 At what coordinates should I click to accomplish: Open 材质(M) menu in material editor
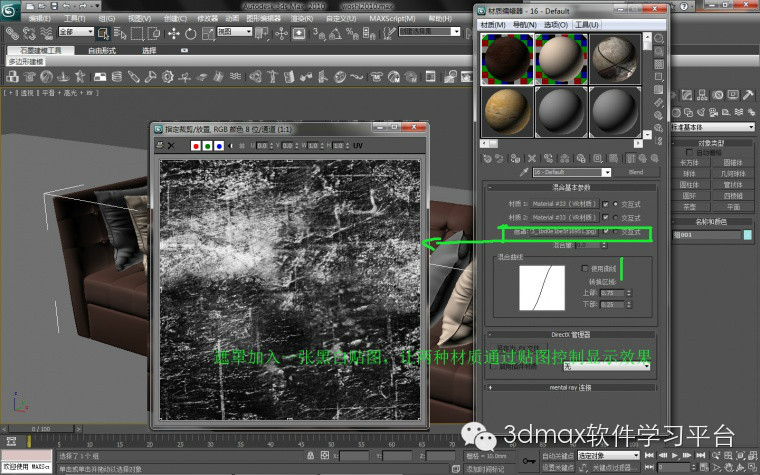click(x=493, y=24)
